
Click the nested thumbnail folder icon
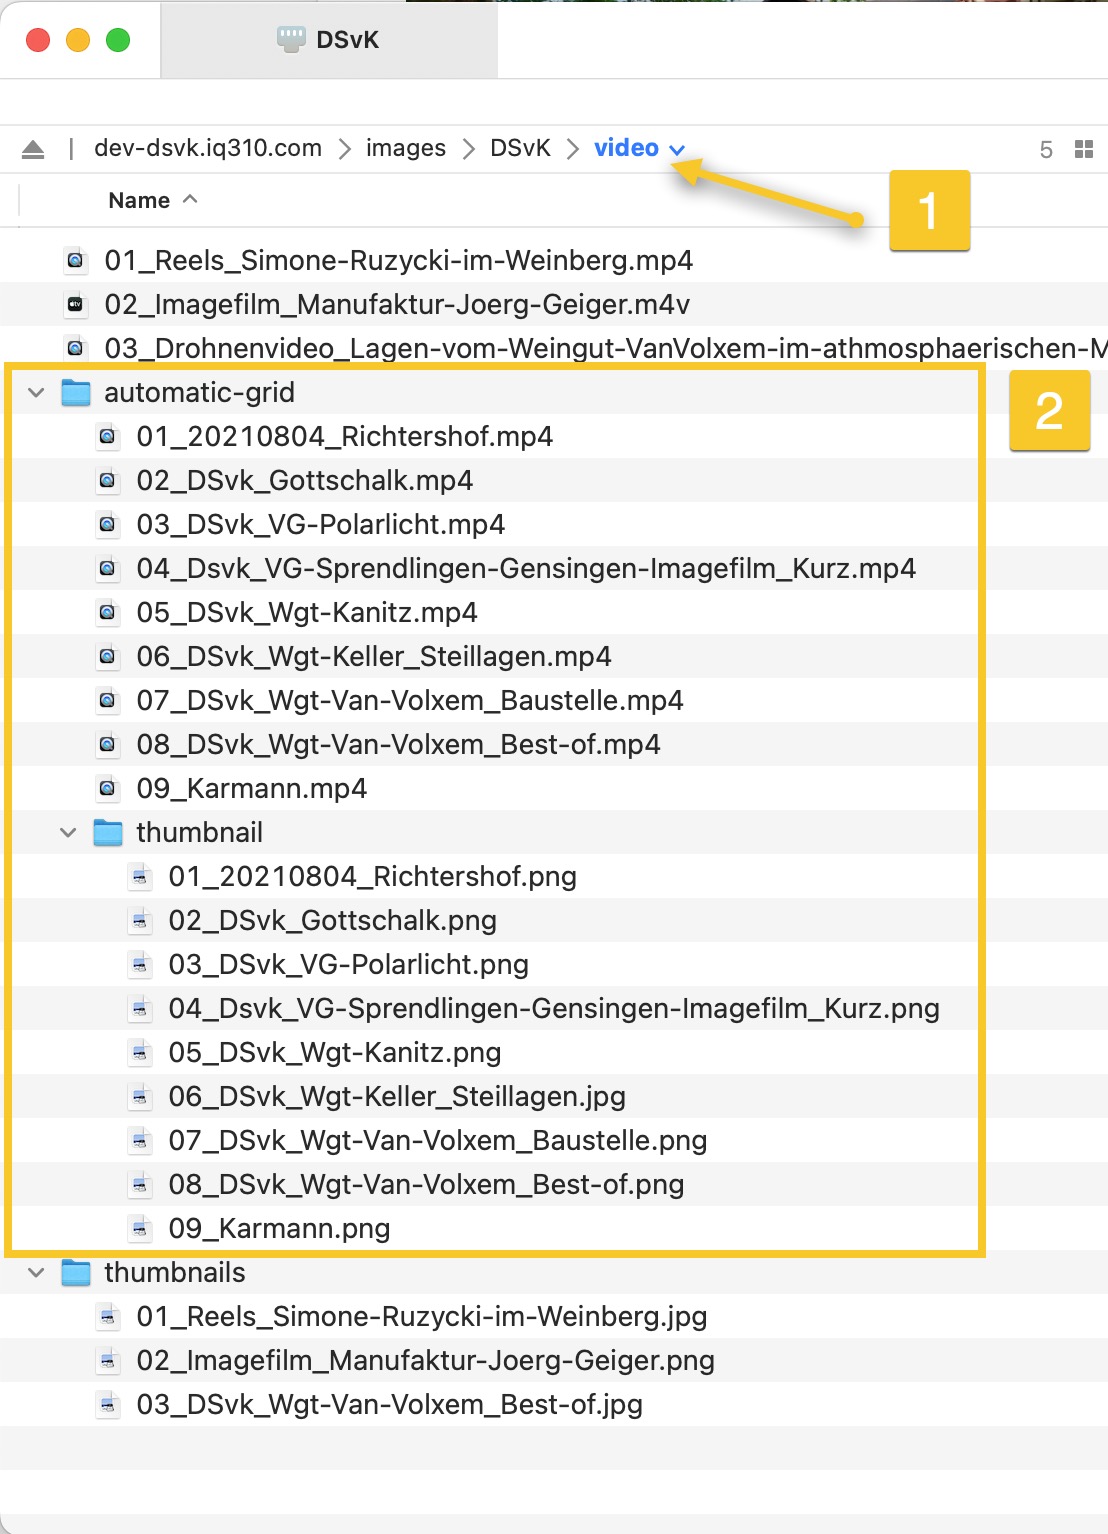point(108,833)
